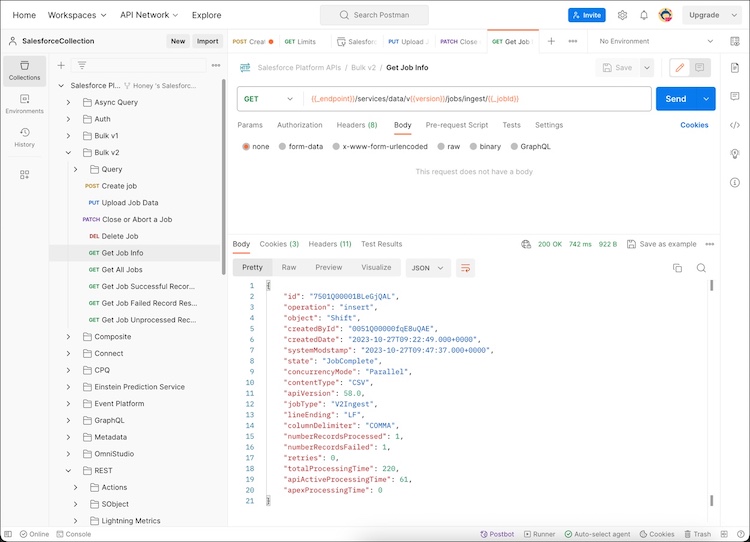
Task: Open the Workspaces menu
Action: [x=77, y=15]
